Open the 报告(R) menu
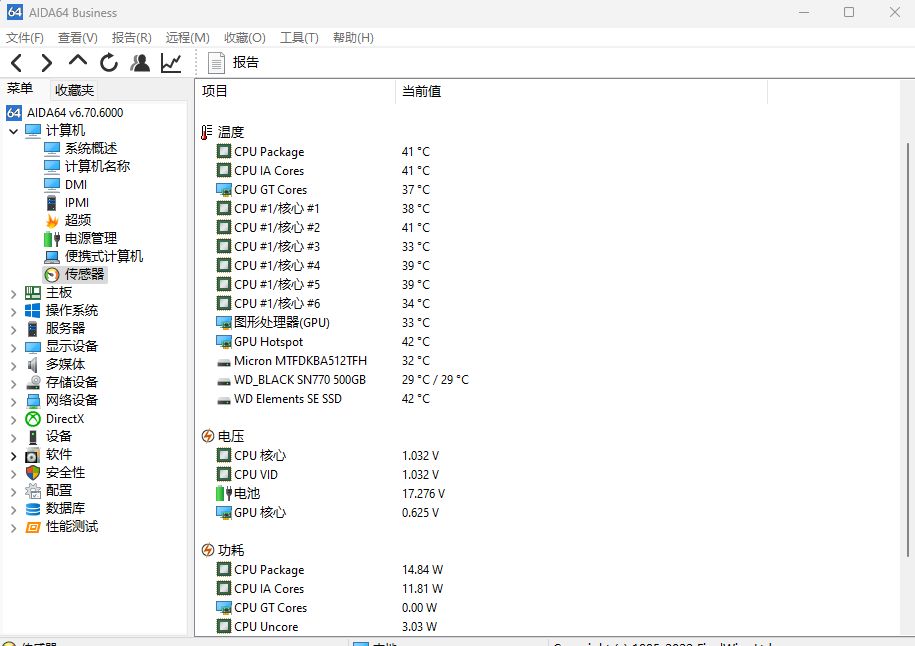 point(132,37)
